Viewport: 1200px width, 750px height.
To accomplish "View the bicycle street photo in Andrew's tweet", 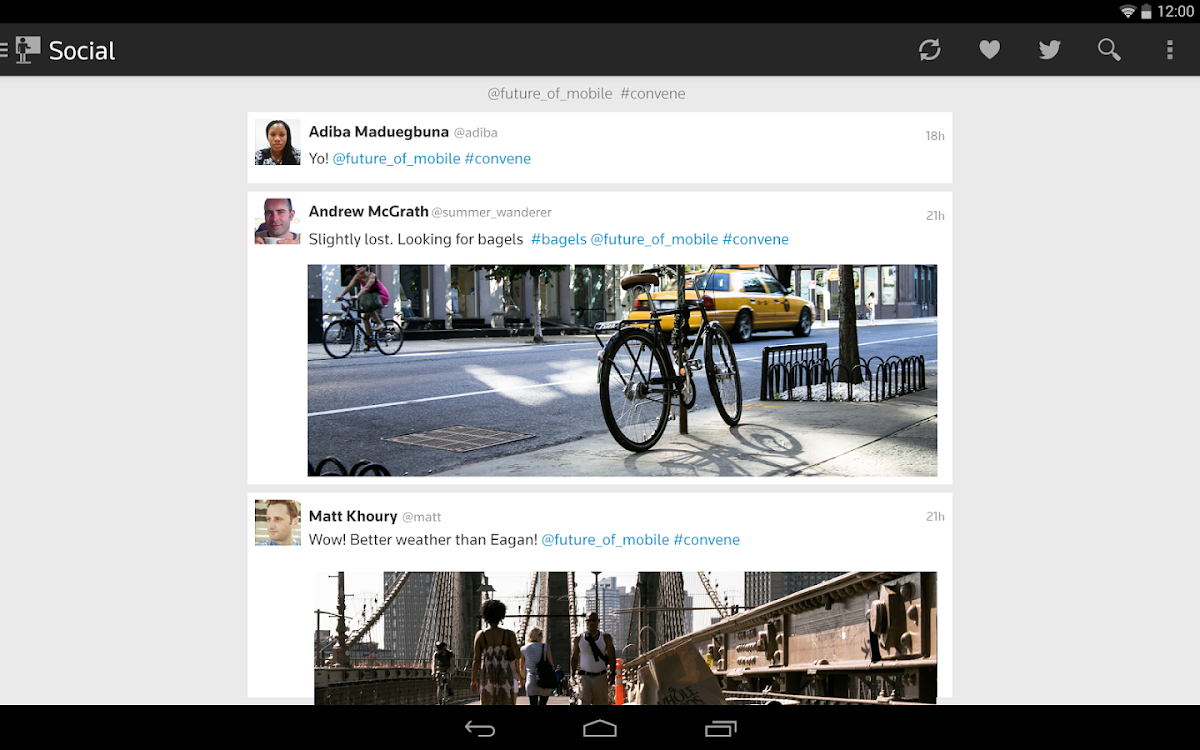I will tap(622, 370).
